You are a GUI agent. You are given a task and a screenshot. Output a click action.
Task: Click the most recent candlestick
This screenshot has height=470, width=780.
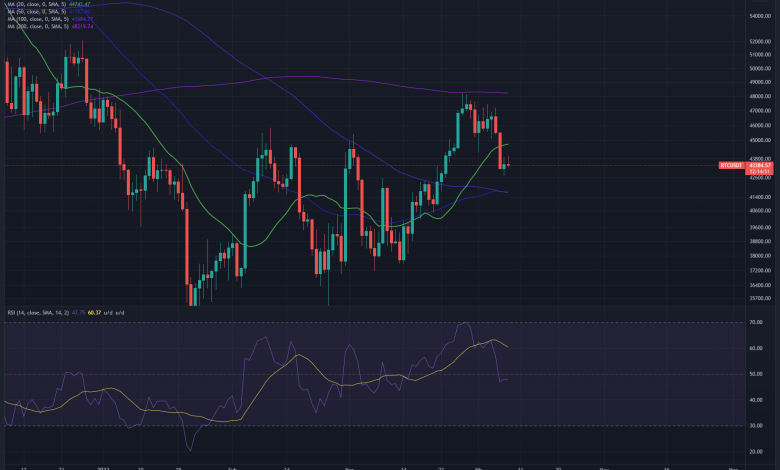(509, 164)
